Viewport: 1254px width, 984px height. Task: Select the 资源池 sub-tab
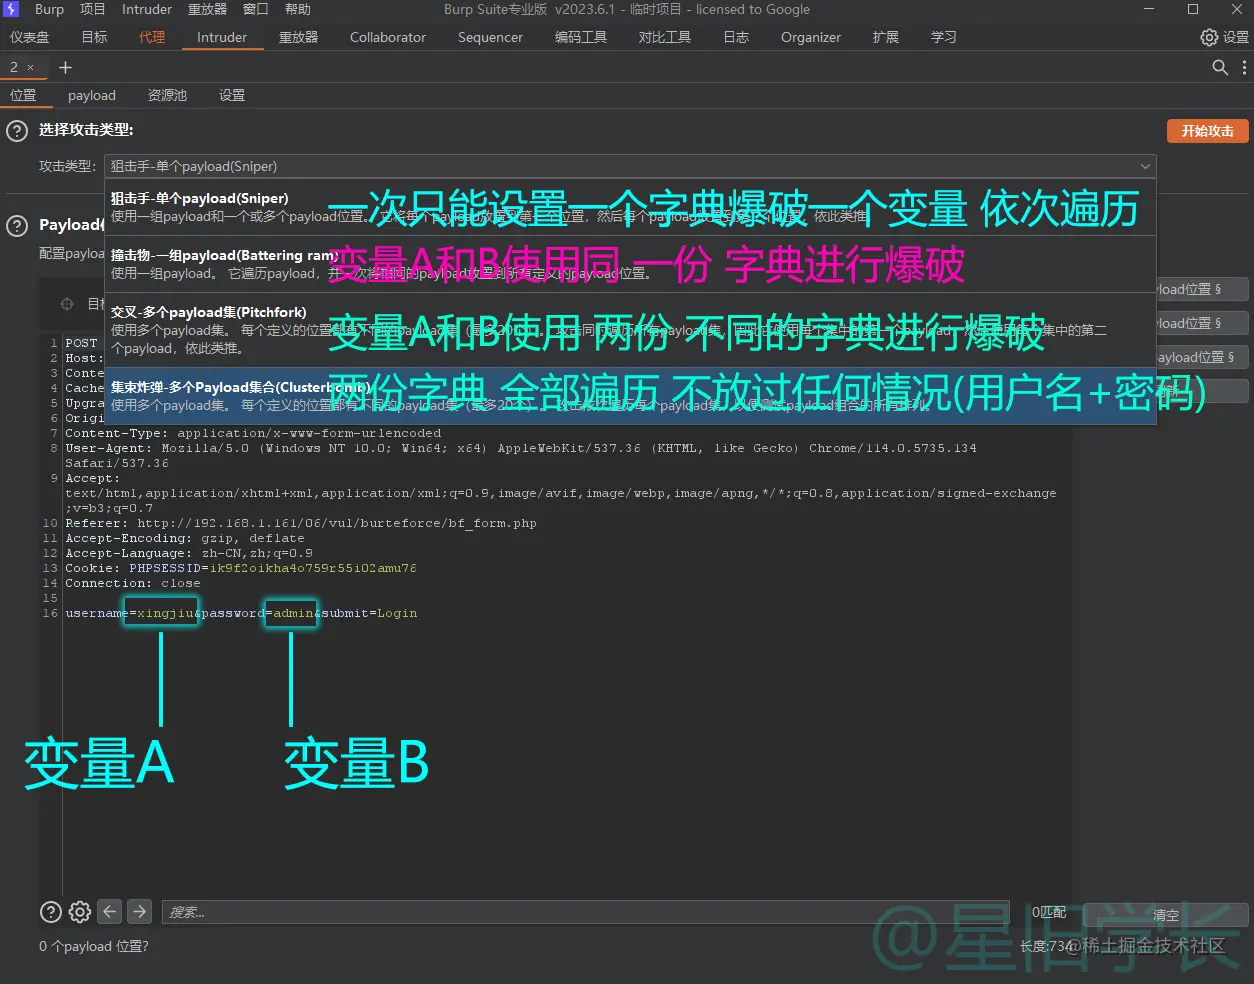pos(167,95)
